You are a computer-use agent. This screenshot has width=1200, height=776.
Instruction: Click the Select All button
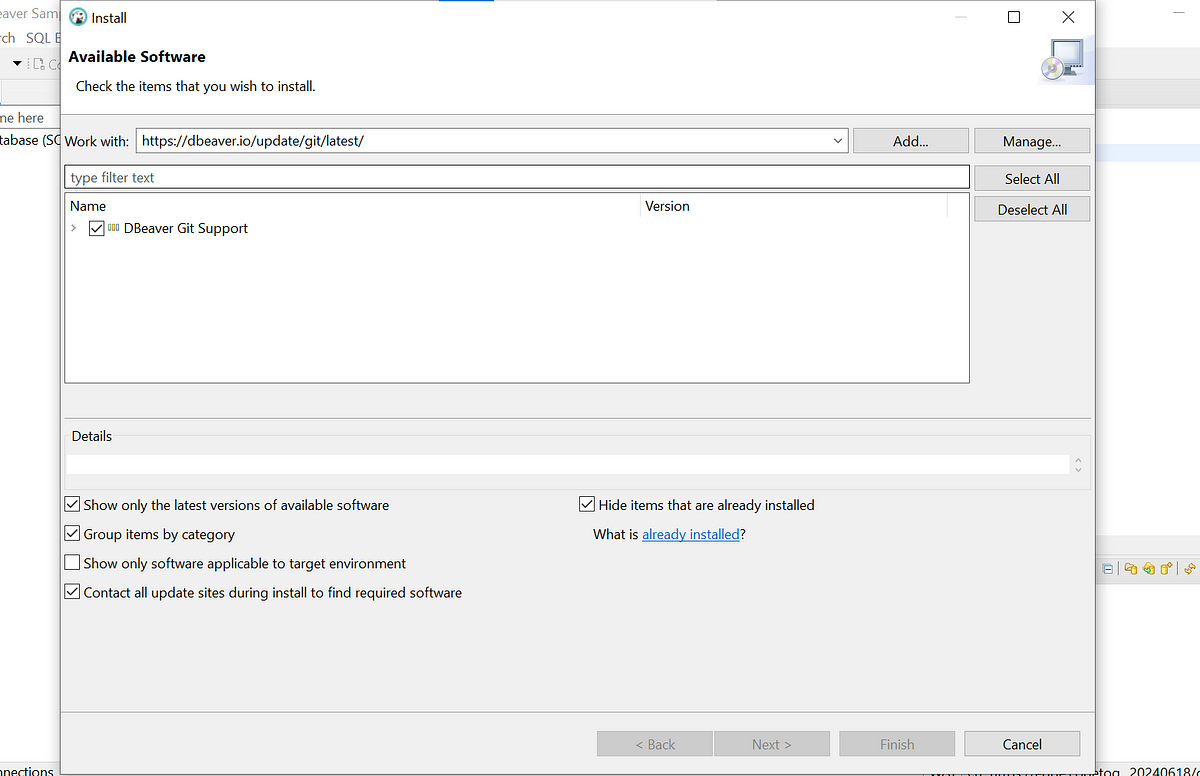click(x=1032, y=179)
